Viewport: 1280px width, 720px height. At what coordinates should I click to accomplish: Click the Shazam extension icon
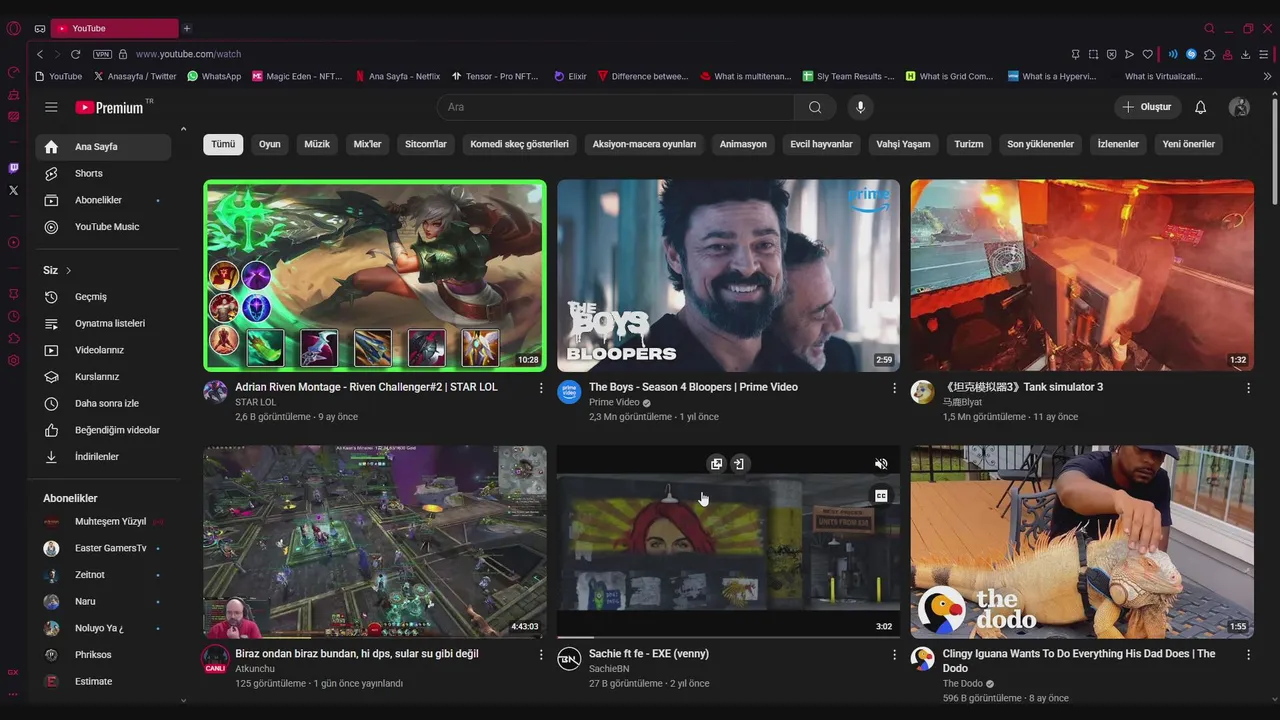[x=1191, y=54]
